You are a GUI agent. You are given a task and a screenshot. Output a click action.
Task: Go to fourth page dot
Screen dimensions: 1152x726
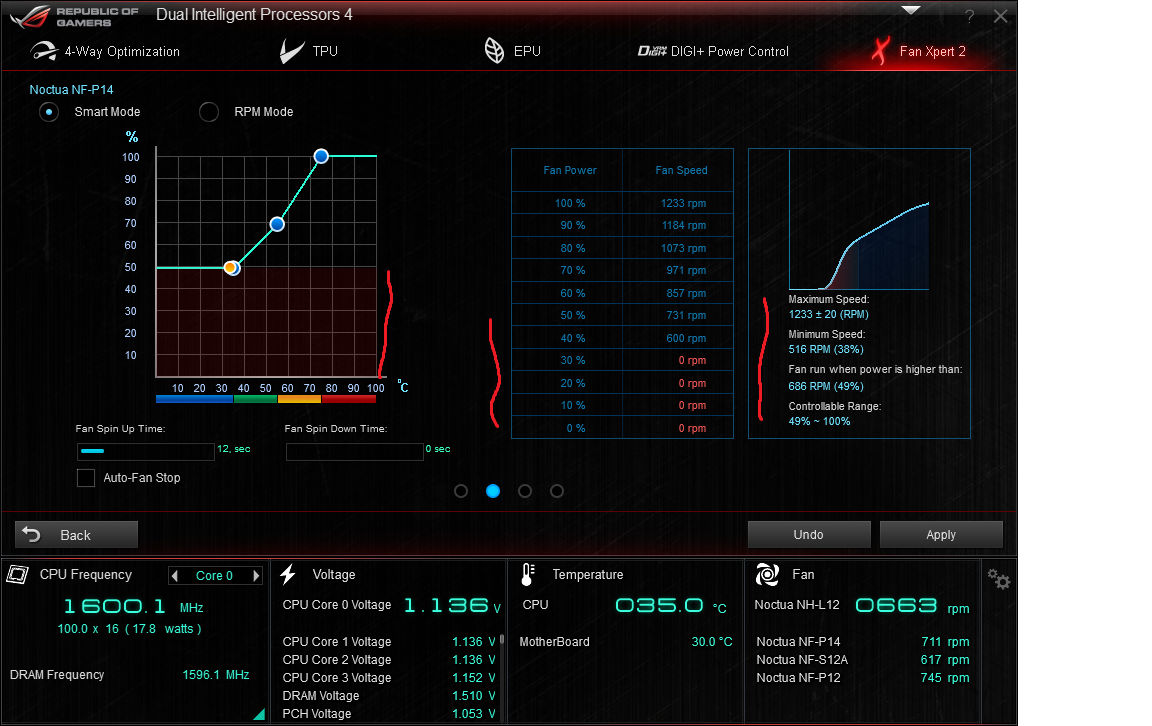click(x=557, y=491)
